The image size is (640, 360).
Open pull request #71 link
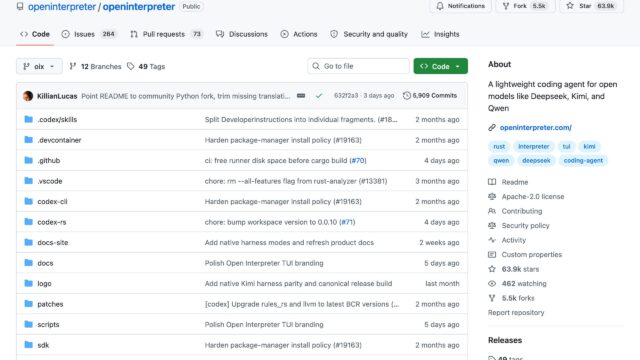tap(347, 222)
